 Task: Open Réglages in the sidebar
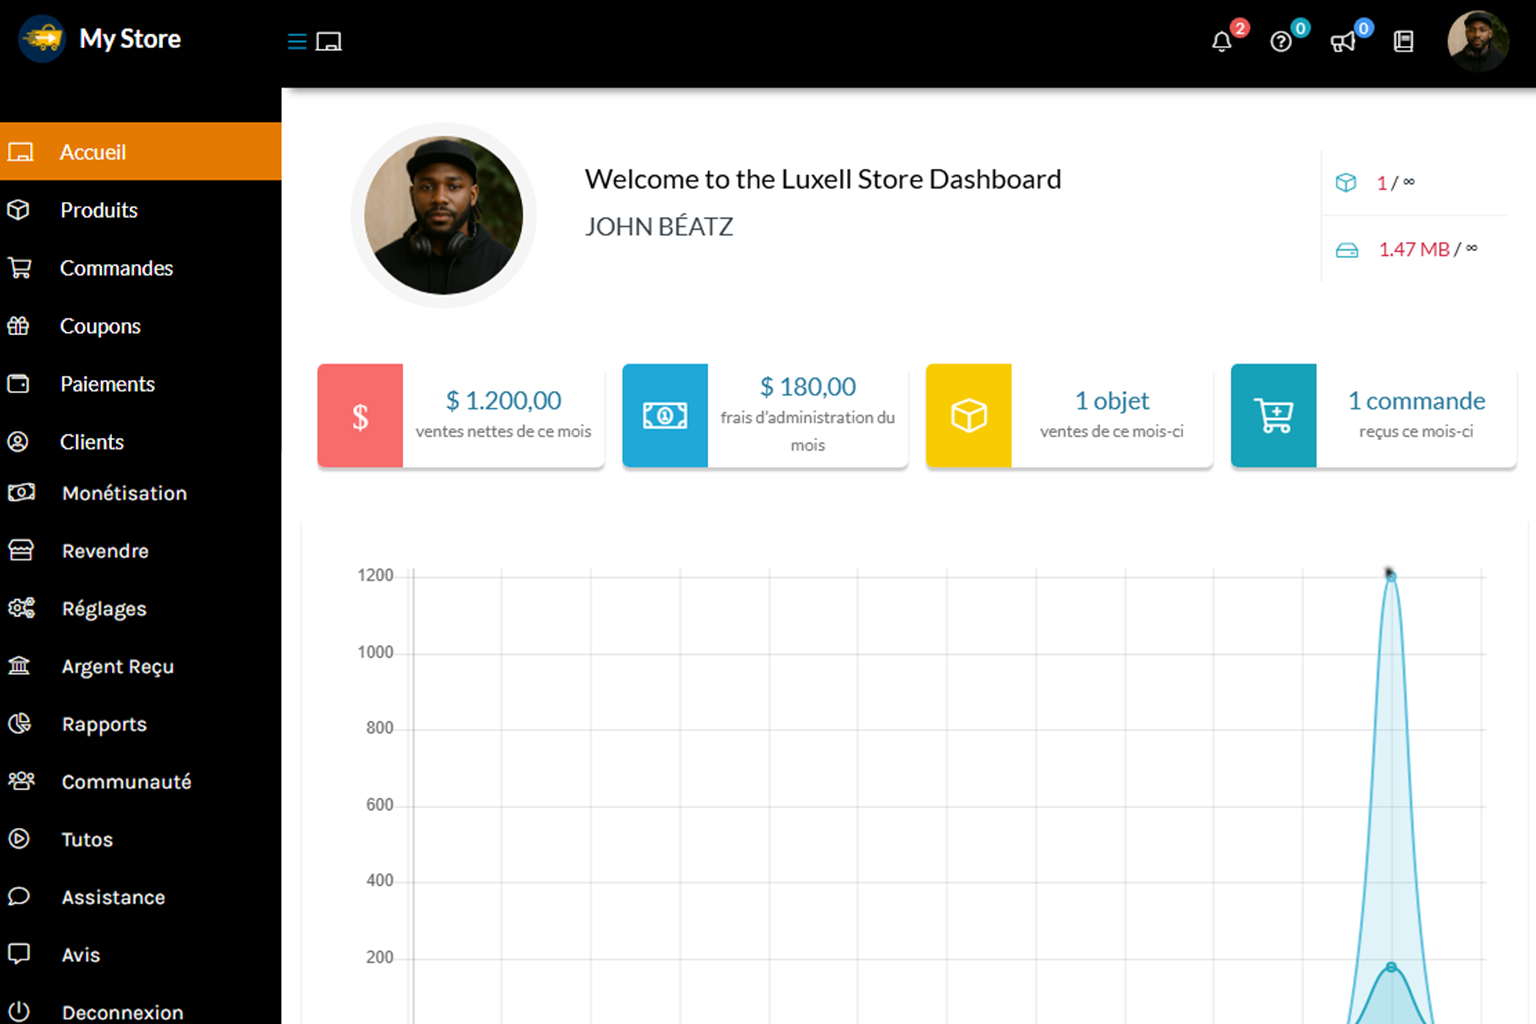(104, 609)
